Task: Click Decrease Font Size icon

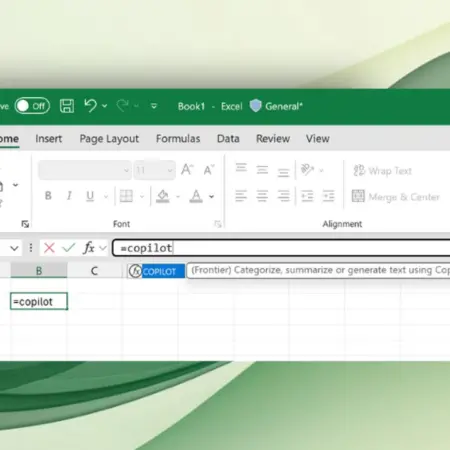Action: [209, 170]
